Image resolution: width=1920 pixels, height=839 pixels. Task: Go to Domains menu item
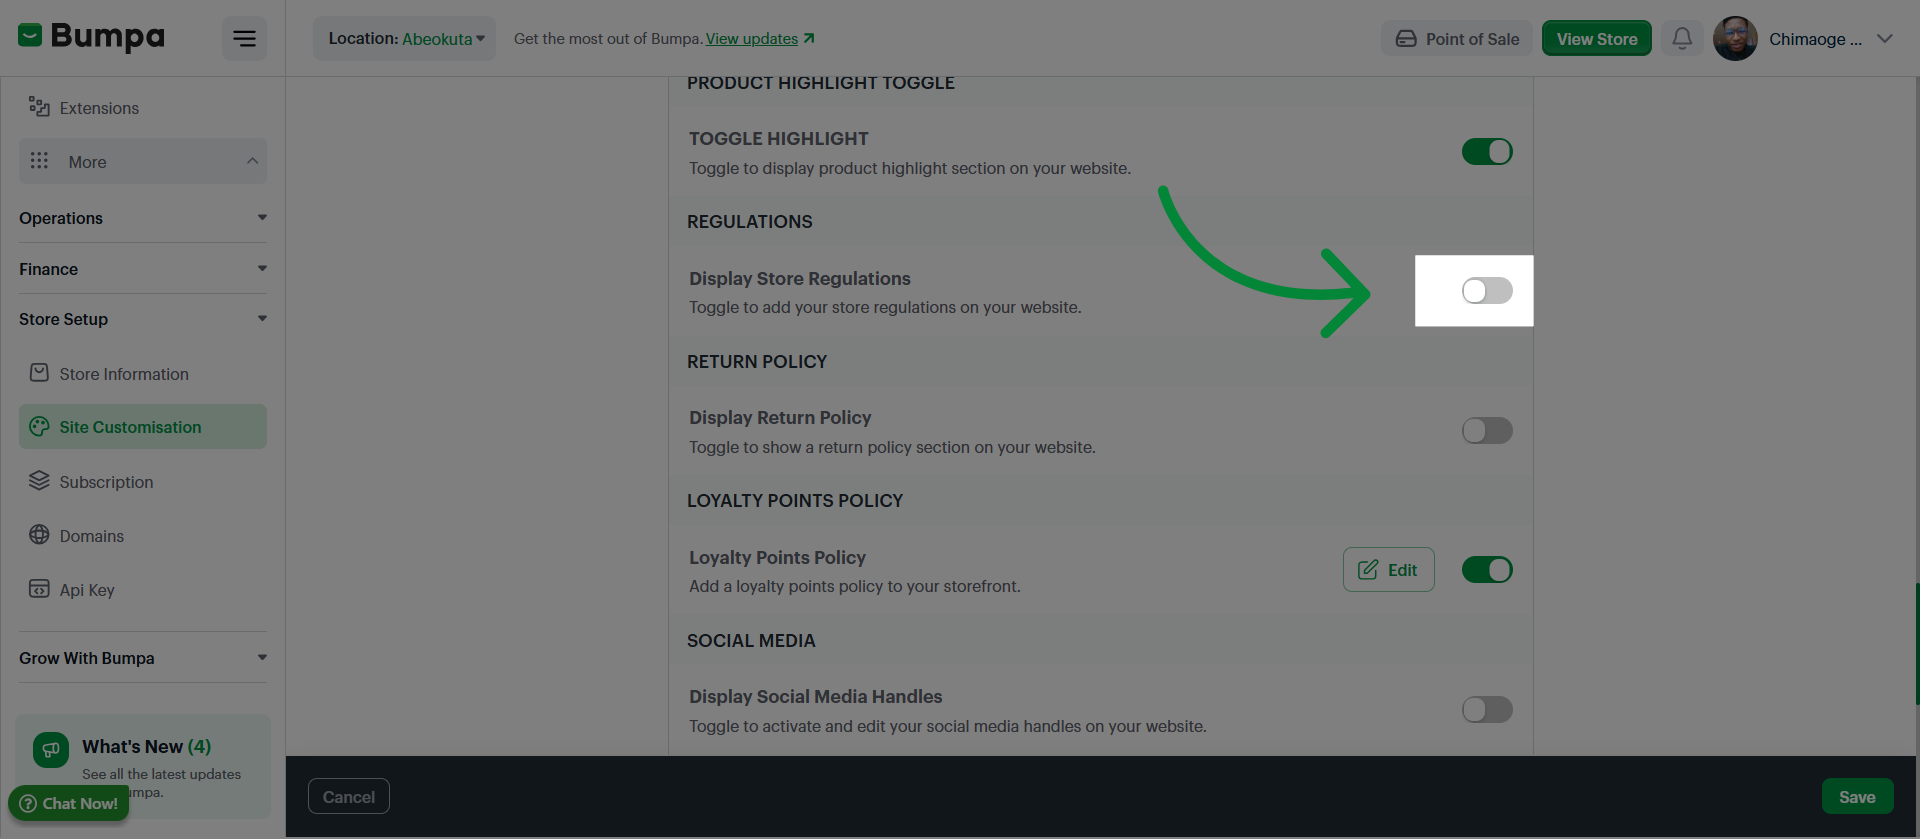pyautogui.click(x=143, y=535)
